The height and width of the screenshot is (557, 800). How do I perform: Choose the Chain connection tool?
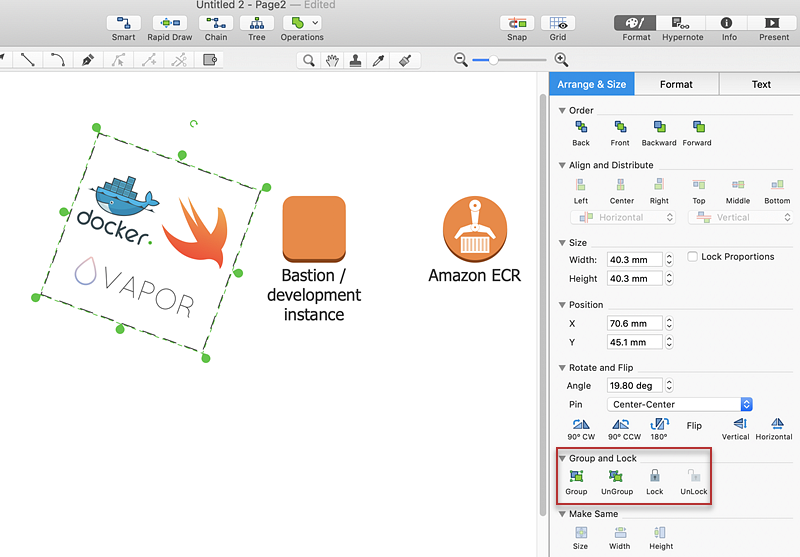click(x=216, y=23)
